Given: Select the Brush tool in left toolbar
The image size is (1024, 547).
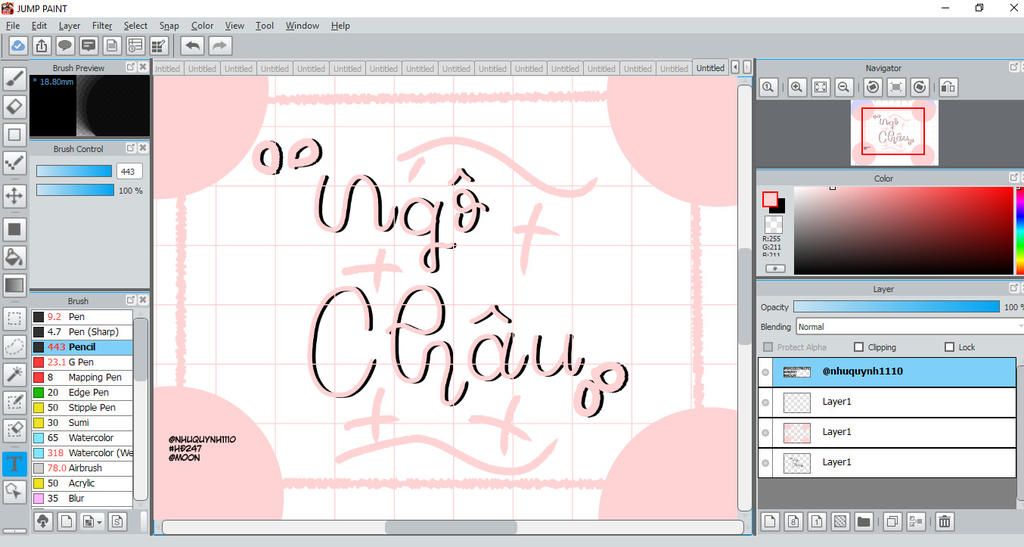Looking at the screenshot, I should [14, 79].
